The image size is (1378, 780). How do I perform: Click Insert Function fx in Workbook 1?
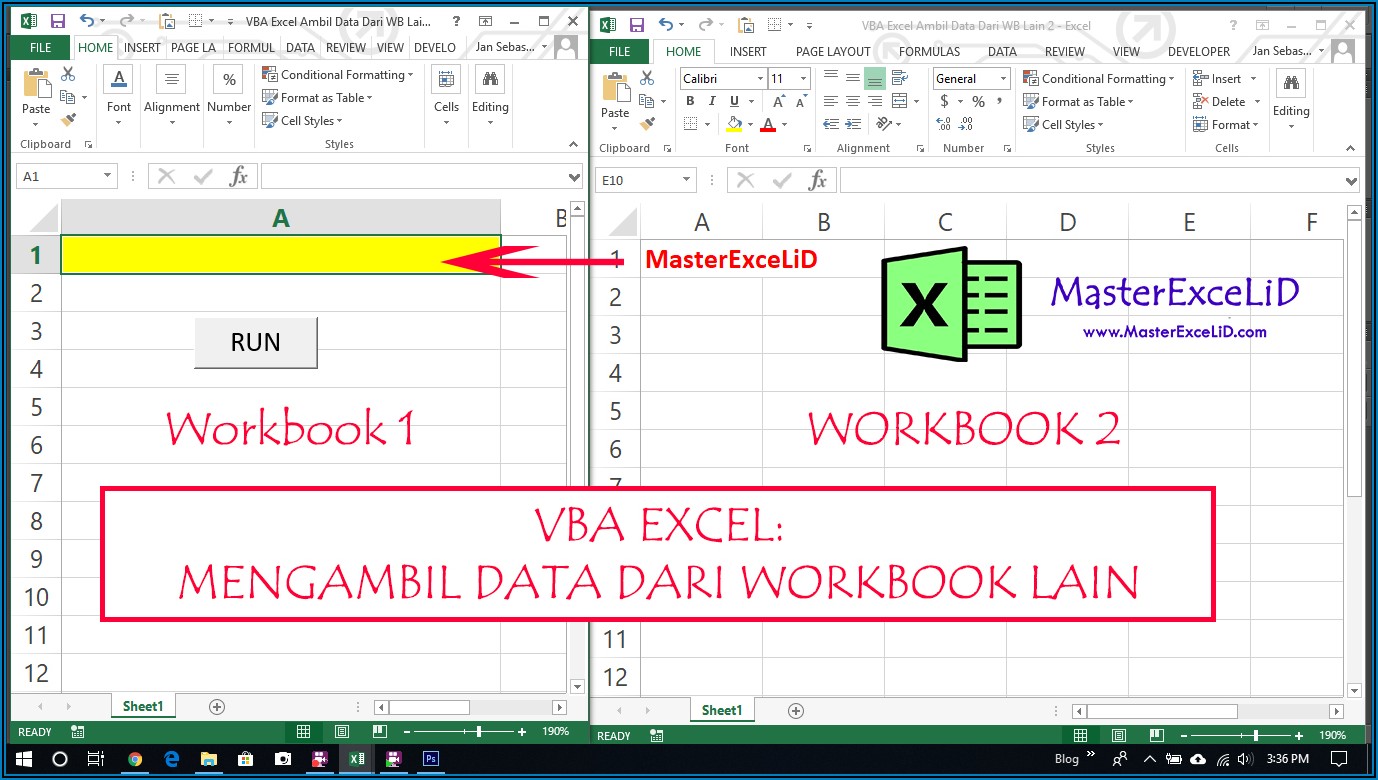(238, 177)
